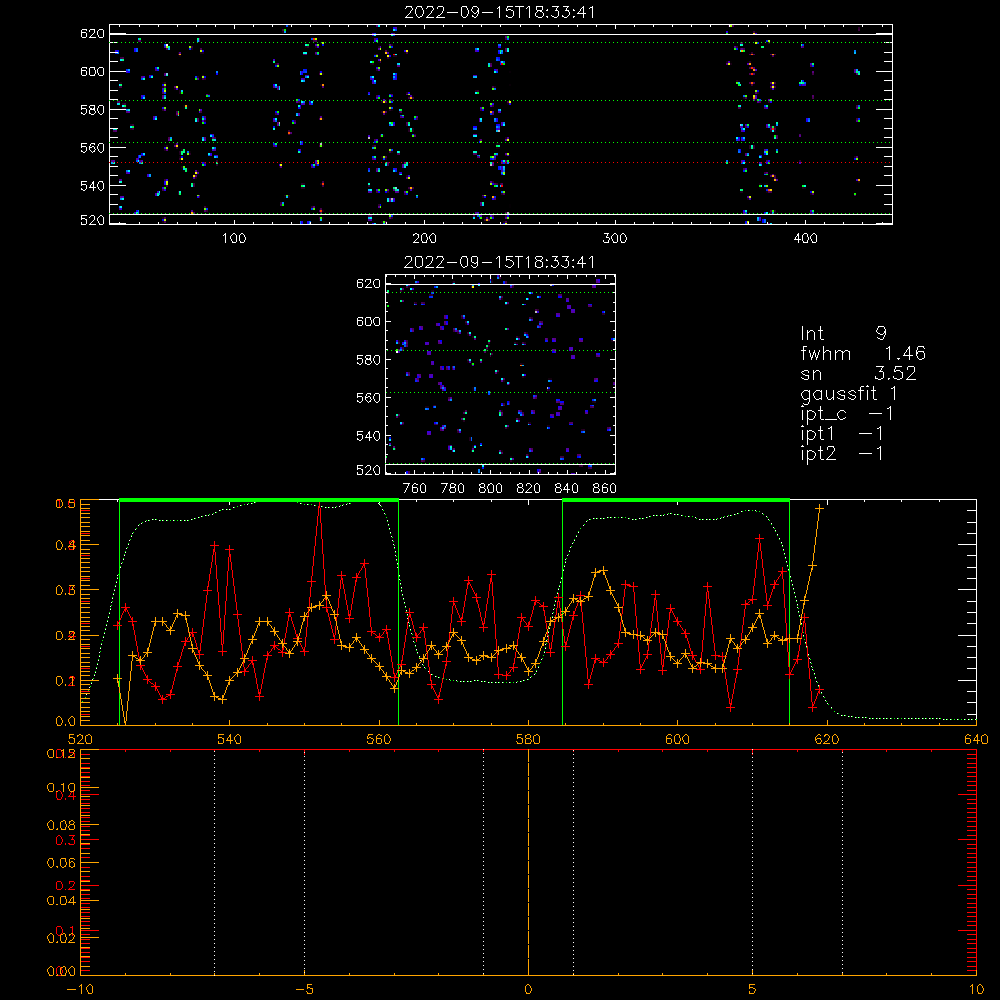Click the orange vertical zero line in the bottom plot

pos(528,862)
